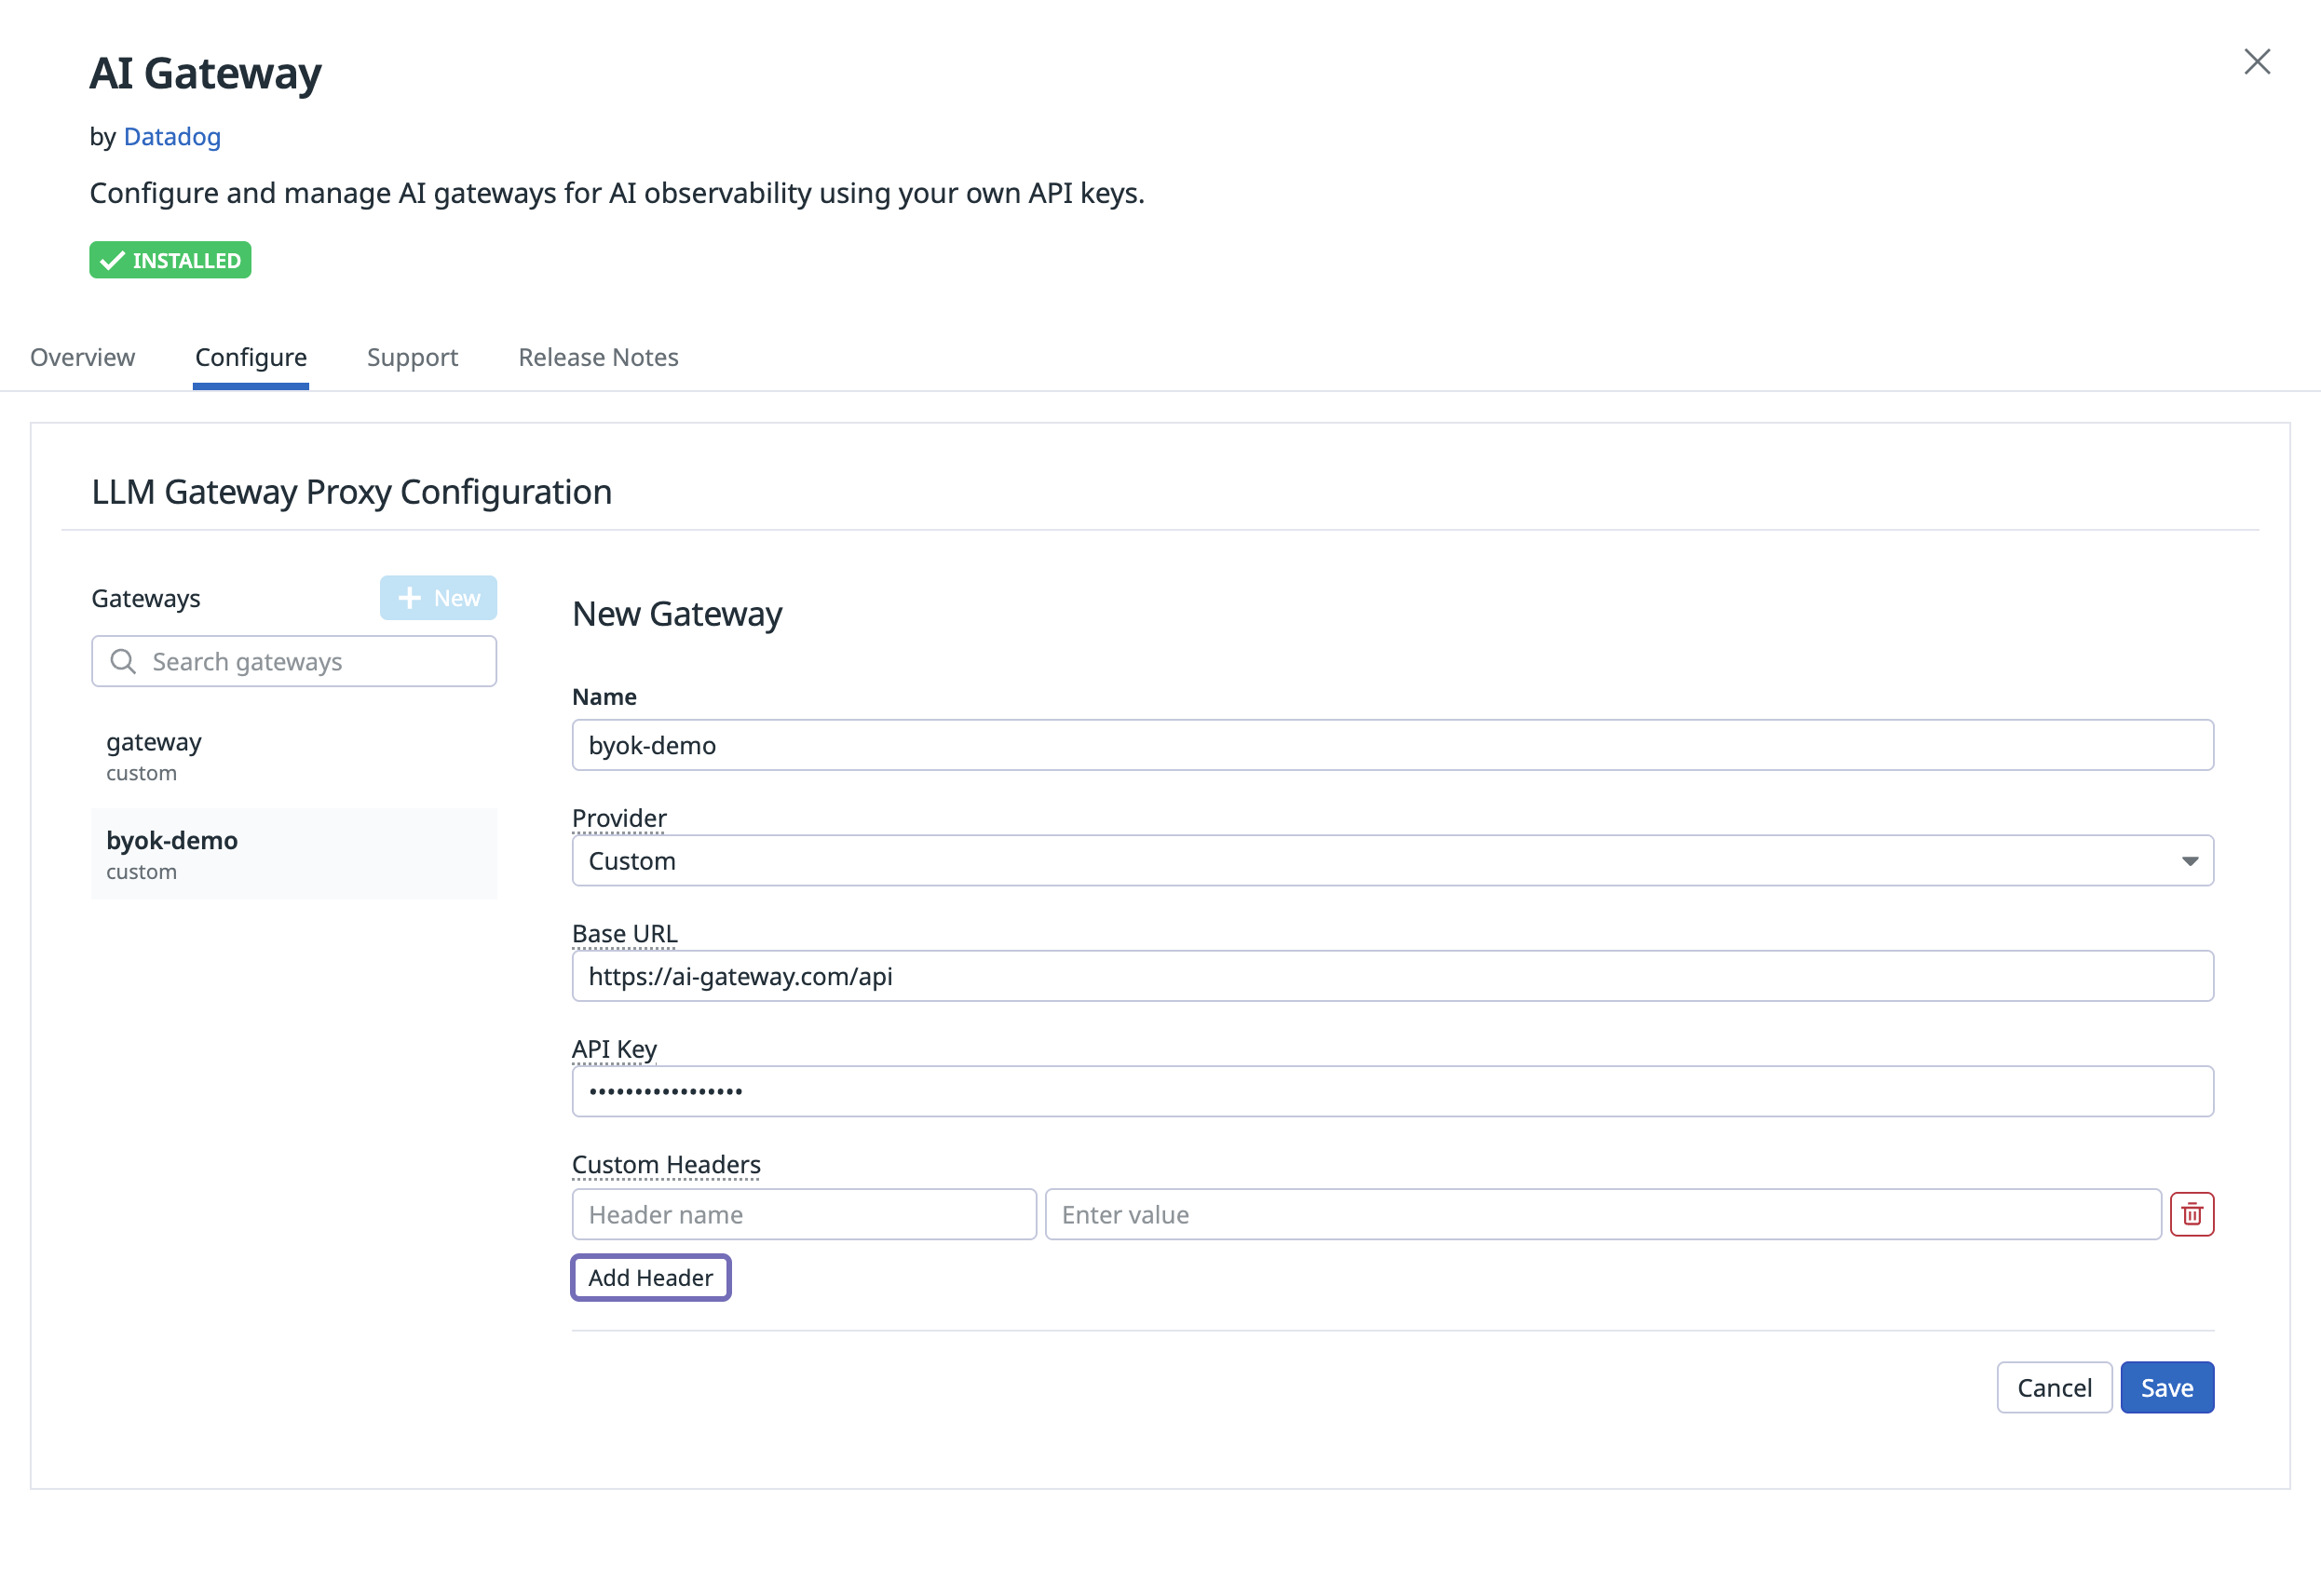Viewport: 2321px width, 1596px height.
Task: Expand the Provider dropdown arrow
Action: [x=2189, y=861]
